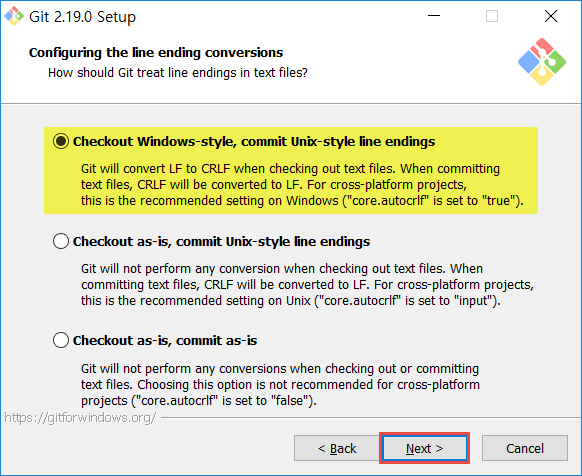Click the 'Configuring the line ending conversions' heading
The image size is (582, 476).
pyautogui.click(x=156, y=53)
